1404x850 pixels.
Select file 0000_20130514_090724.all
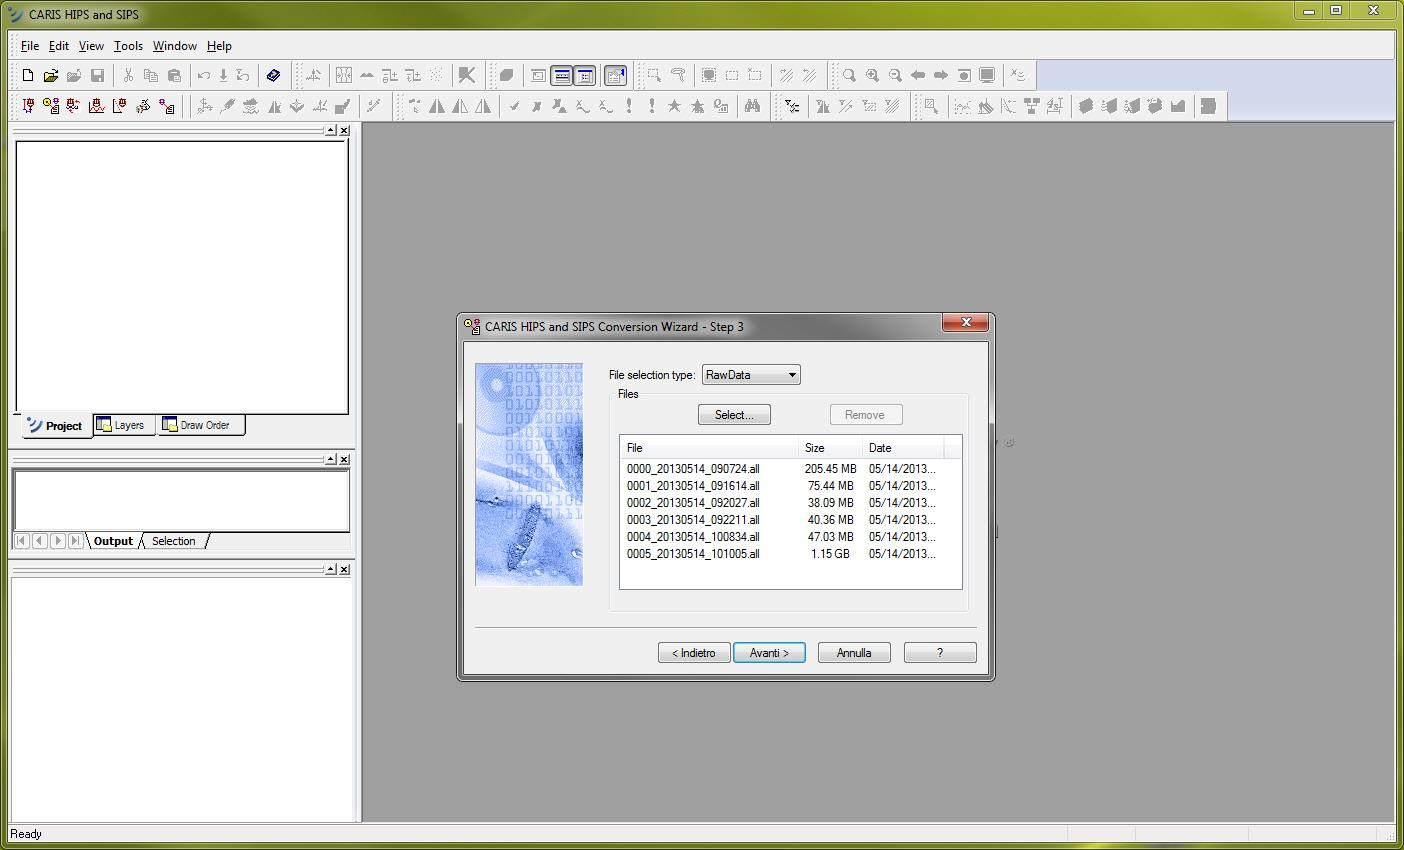tap(693, 468)
